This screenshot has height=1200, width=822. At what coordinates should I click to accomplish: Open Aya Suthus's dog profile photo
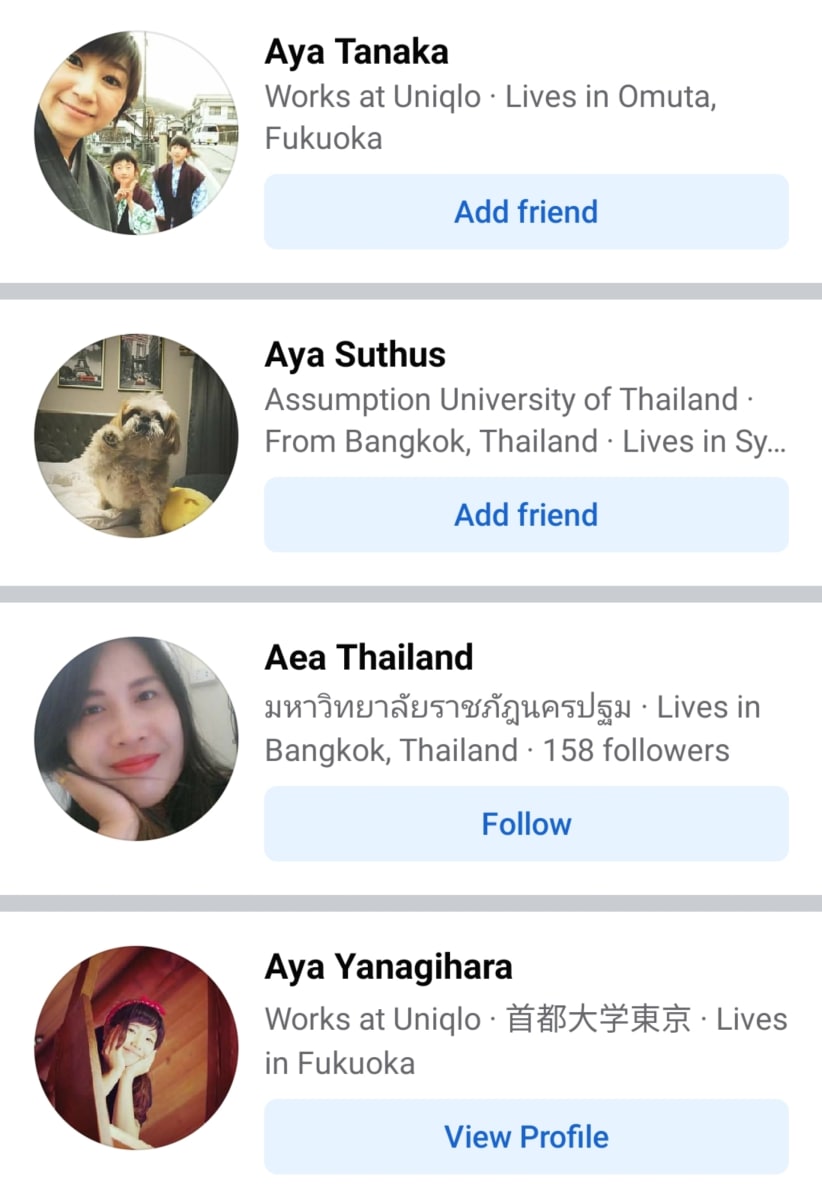pos(136,436)
